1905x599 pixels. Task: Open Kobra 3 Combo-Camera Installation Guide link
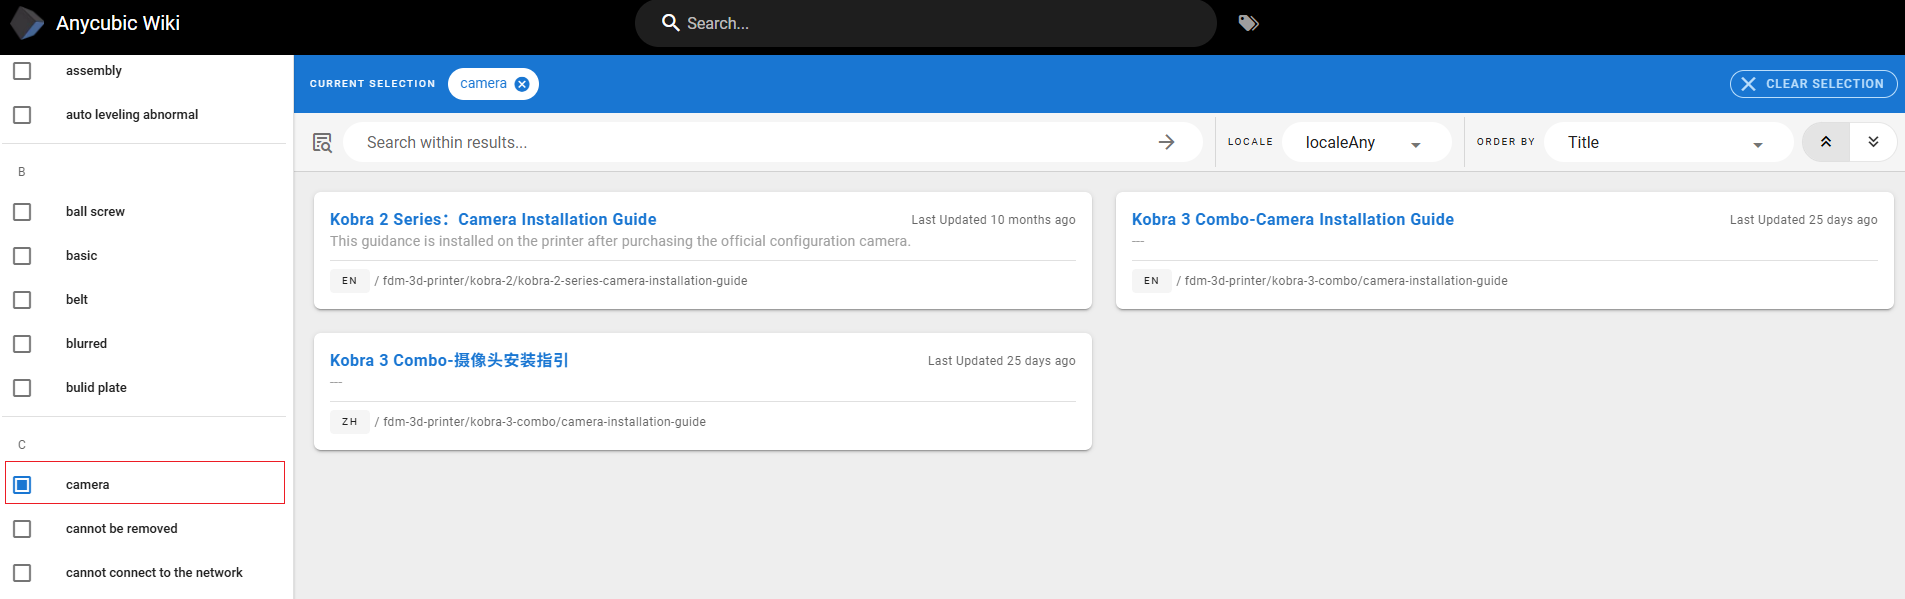tap(1292, 219)
